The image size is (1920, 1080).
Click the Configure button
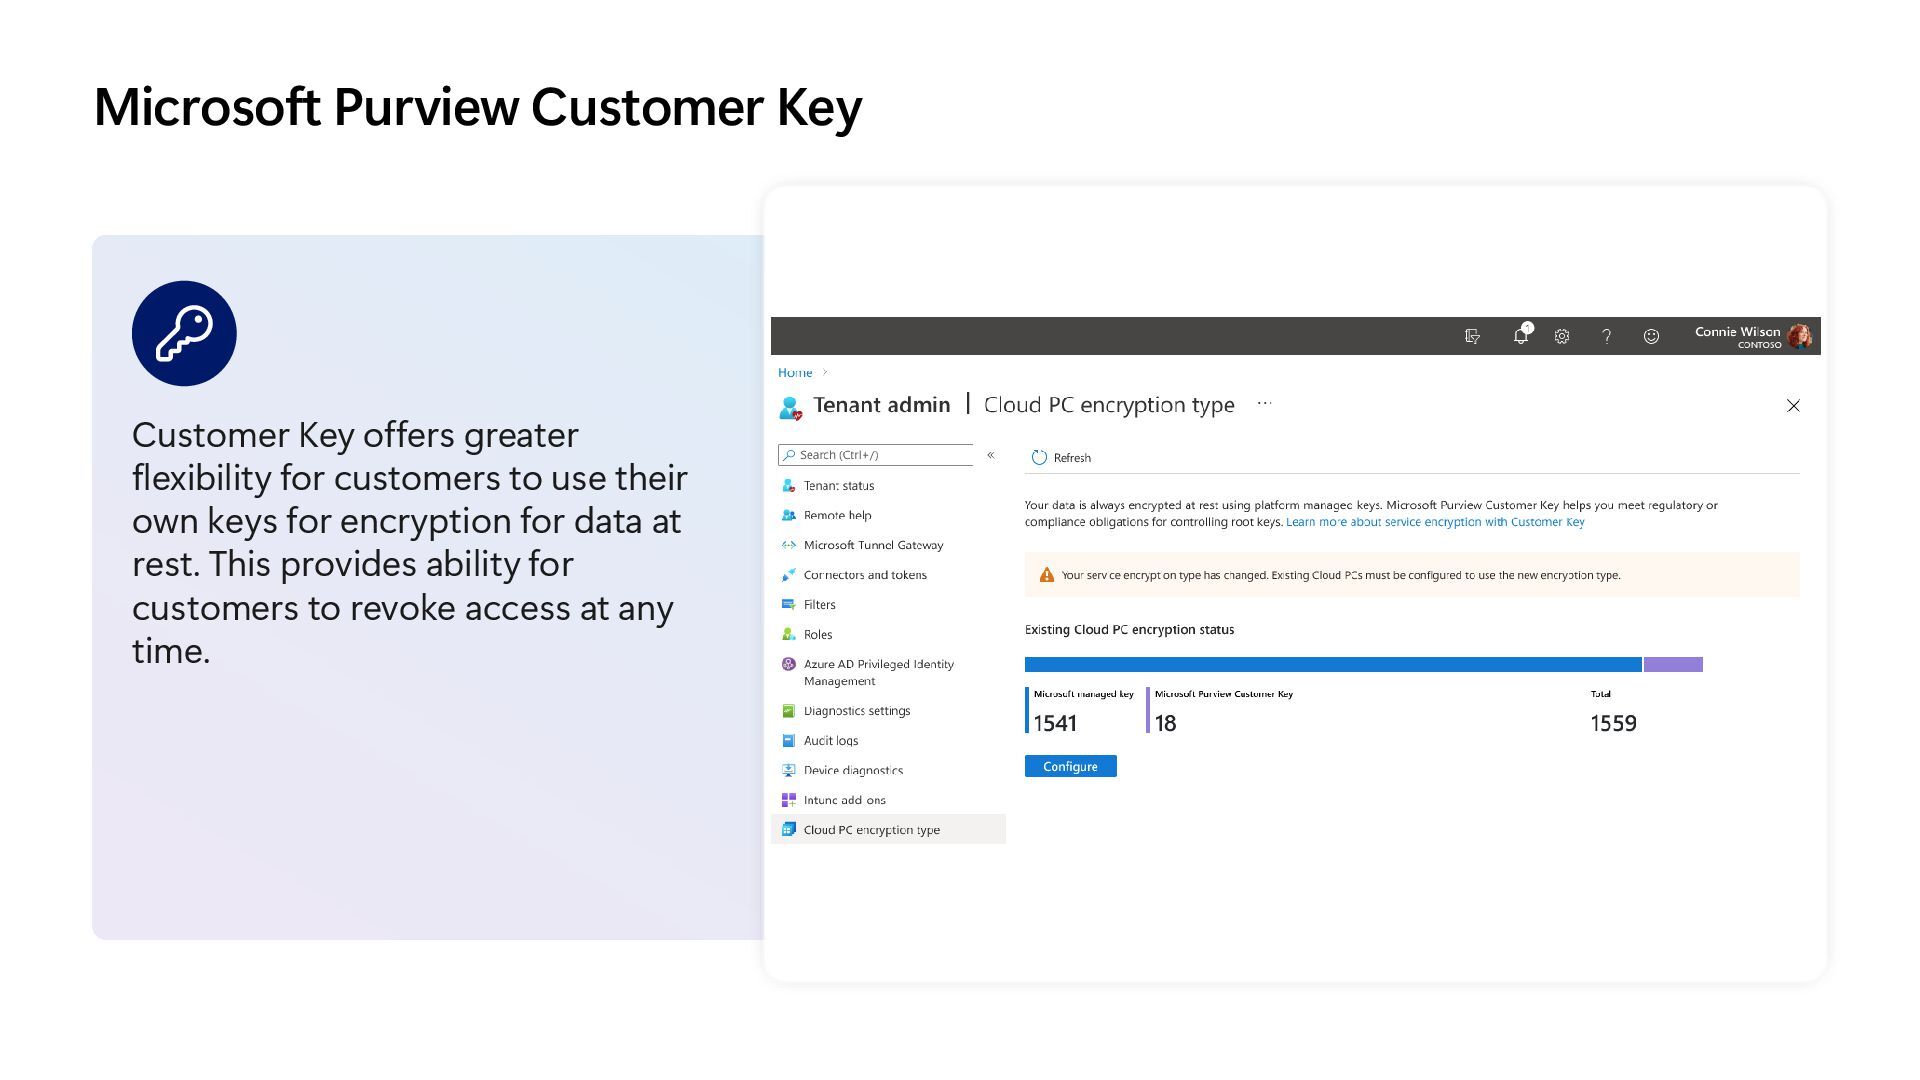click(1070, 766)
